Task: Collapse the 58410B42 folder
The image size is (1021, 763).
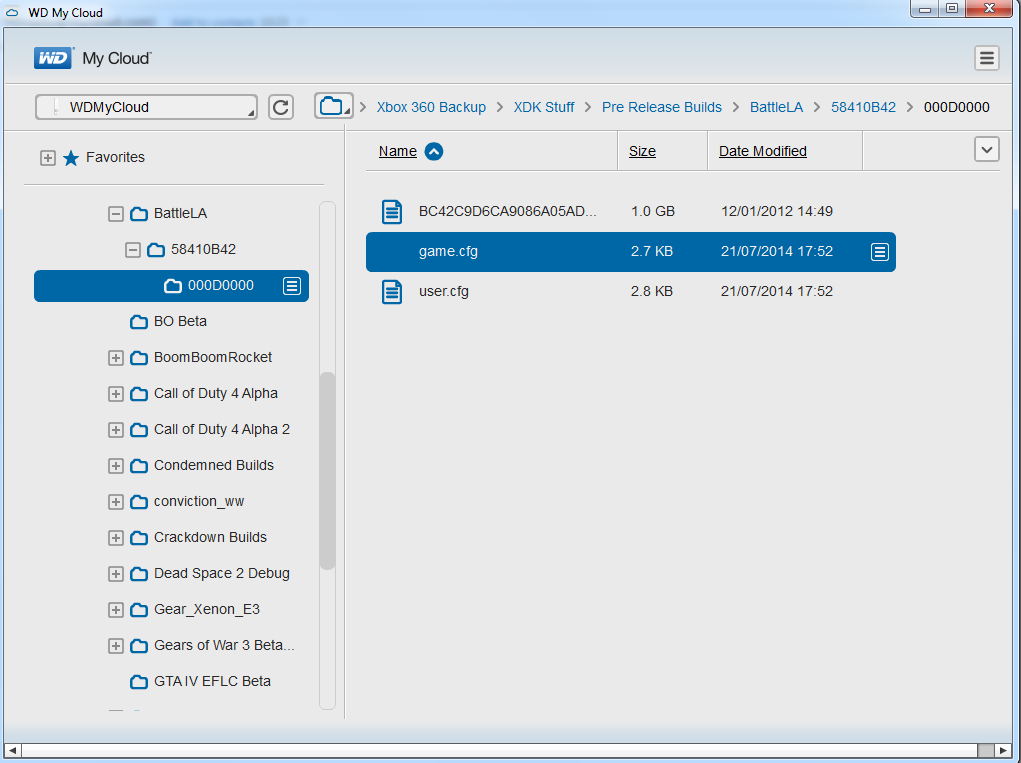Action: click(x=133, y=250)
